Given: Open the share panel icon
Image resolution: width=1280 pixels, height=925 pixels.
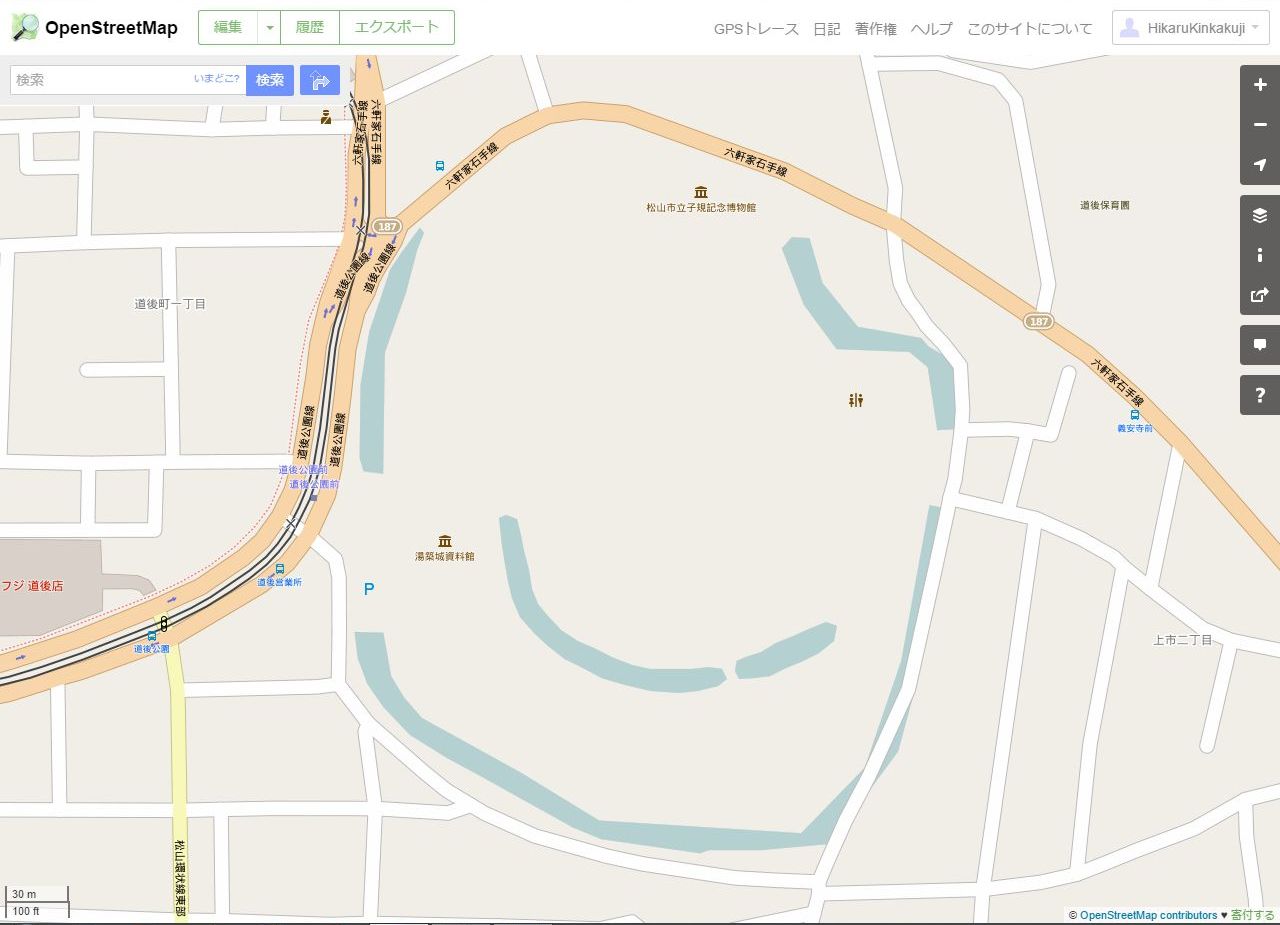Looking at the screenshot, I should coord(1260,295).
